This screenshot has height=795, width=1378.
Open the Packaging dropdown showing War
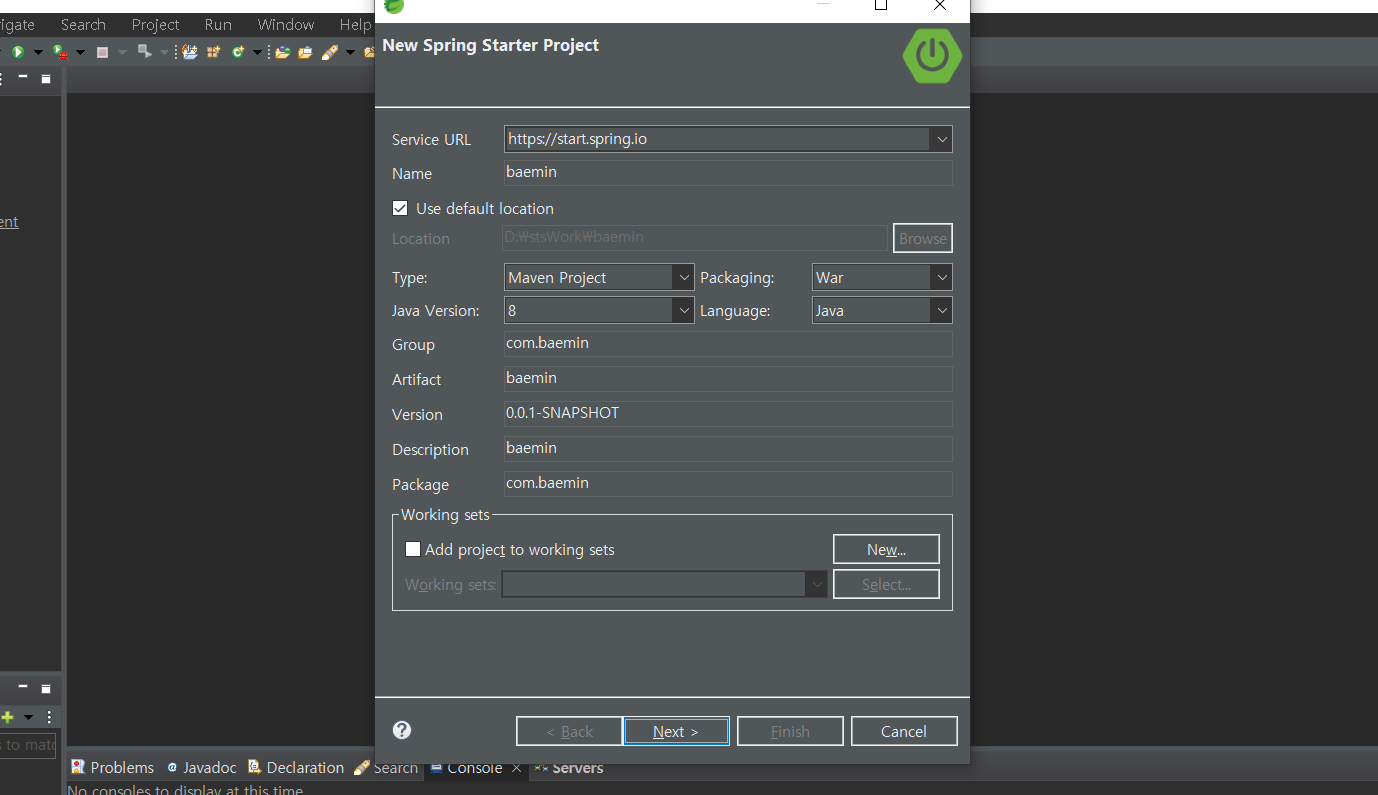click(x=941, y=277)
